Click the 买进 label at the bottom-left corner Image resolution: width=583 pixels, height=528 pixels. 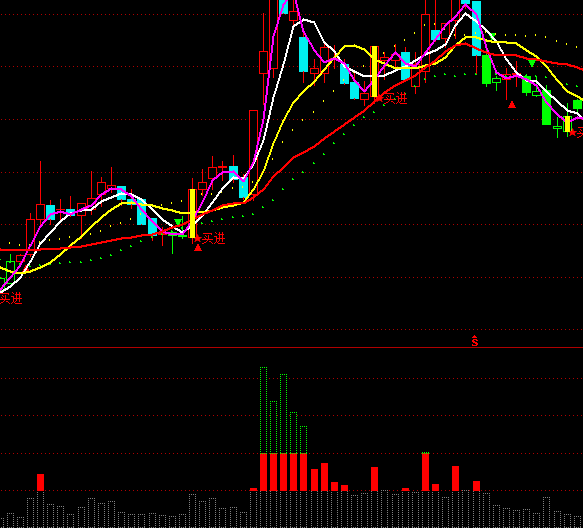point(11,298)
